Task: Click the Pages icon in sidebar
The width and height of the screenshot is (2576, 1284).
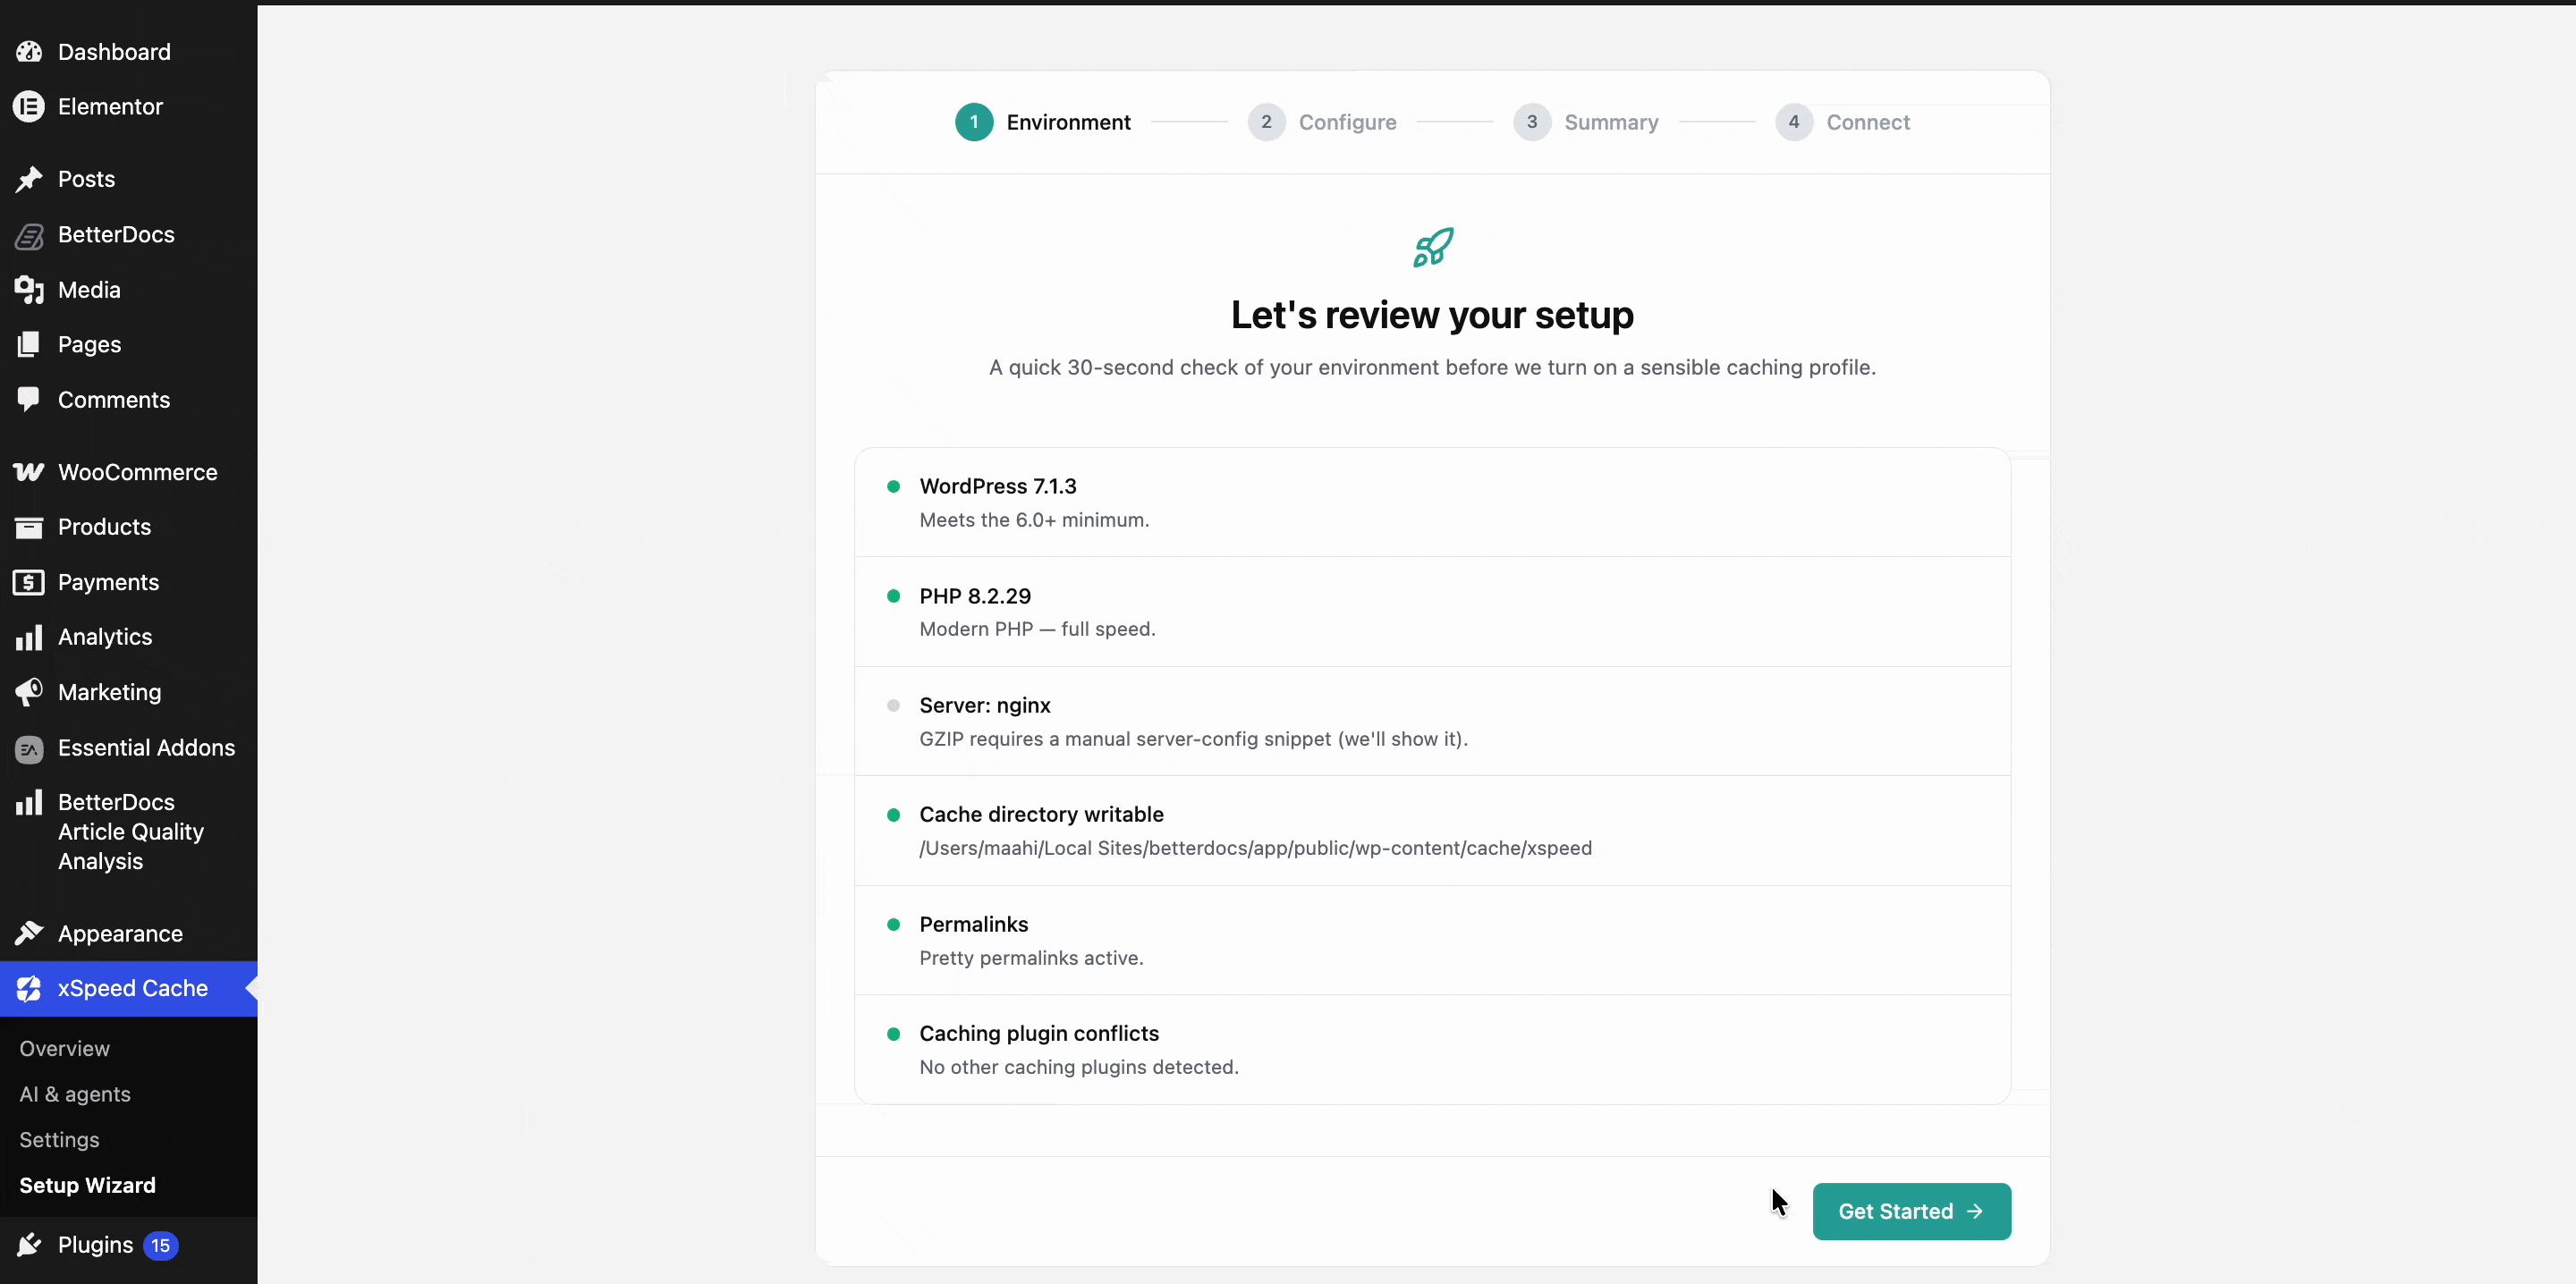Action: [x=29, y=345]
